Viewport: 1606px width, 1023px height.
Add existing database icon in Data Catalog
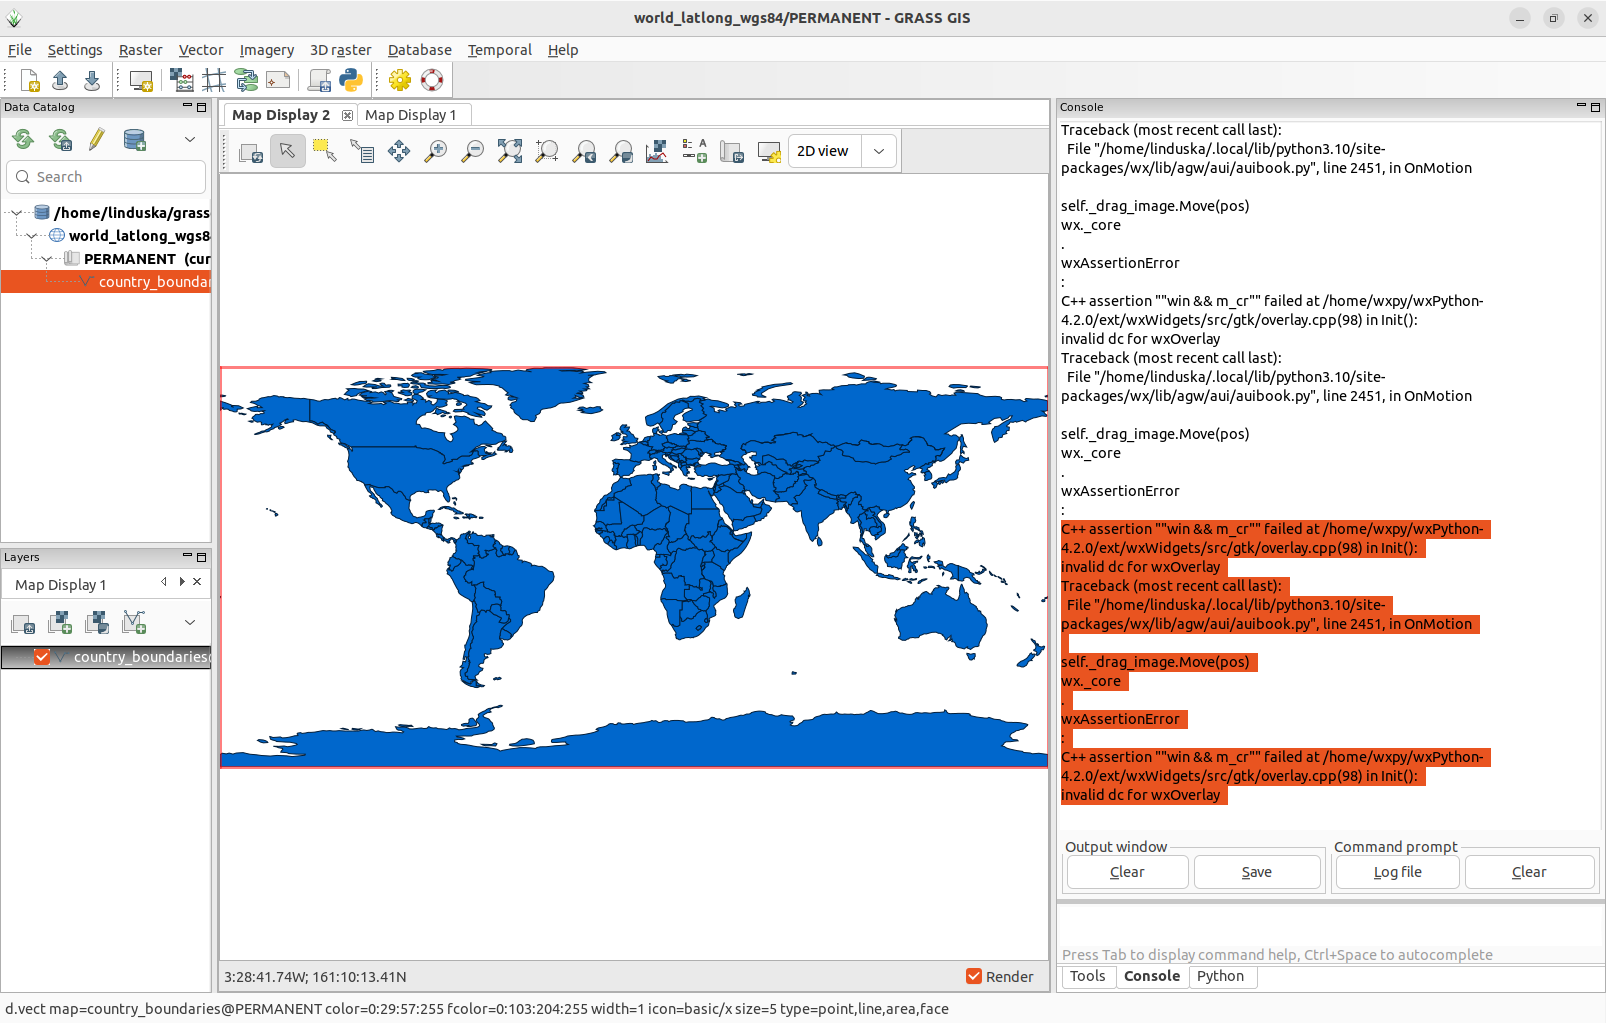point(135,140)
